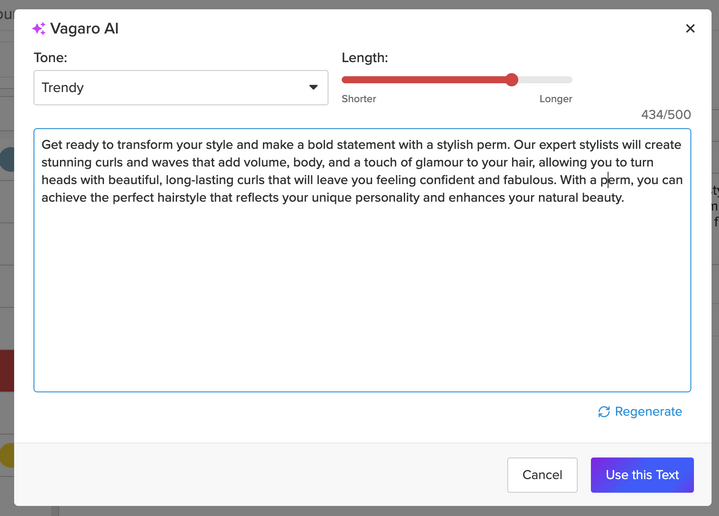Open the Tone dropdown showing Trendy
Screen dimensions: 719x516
point(181,88)
